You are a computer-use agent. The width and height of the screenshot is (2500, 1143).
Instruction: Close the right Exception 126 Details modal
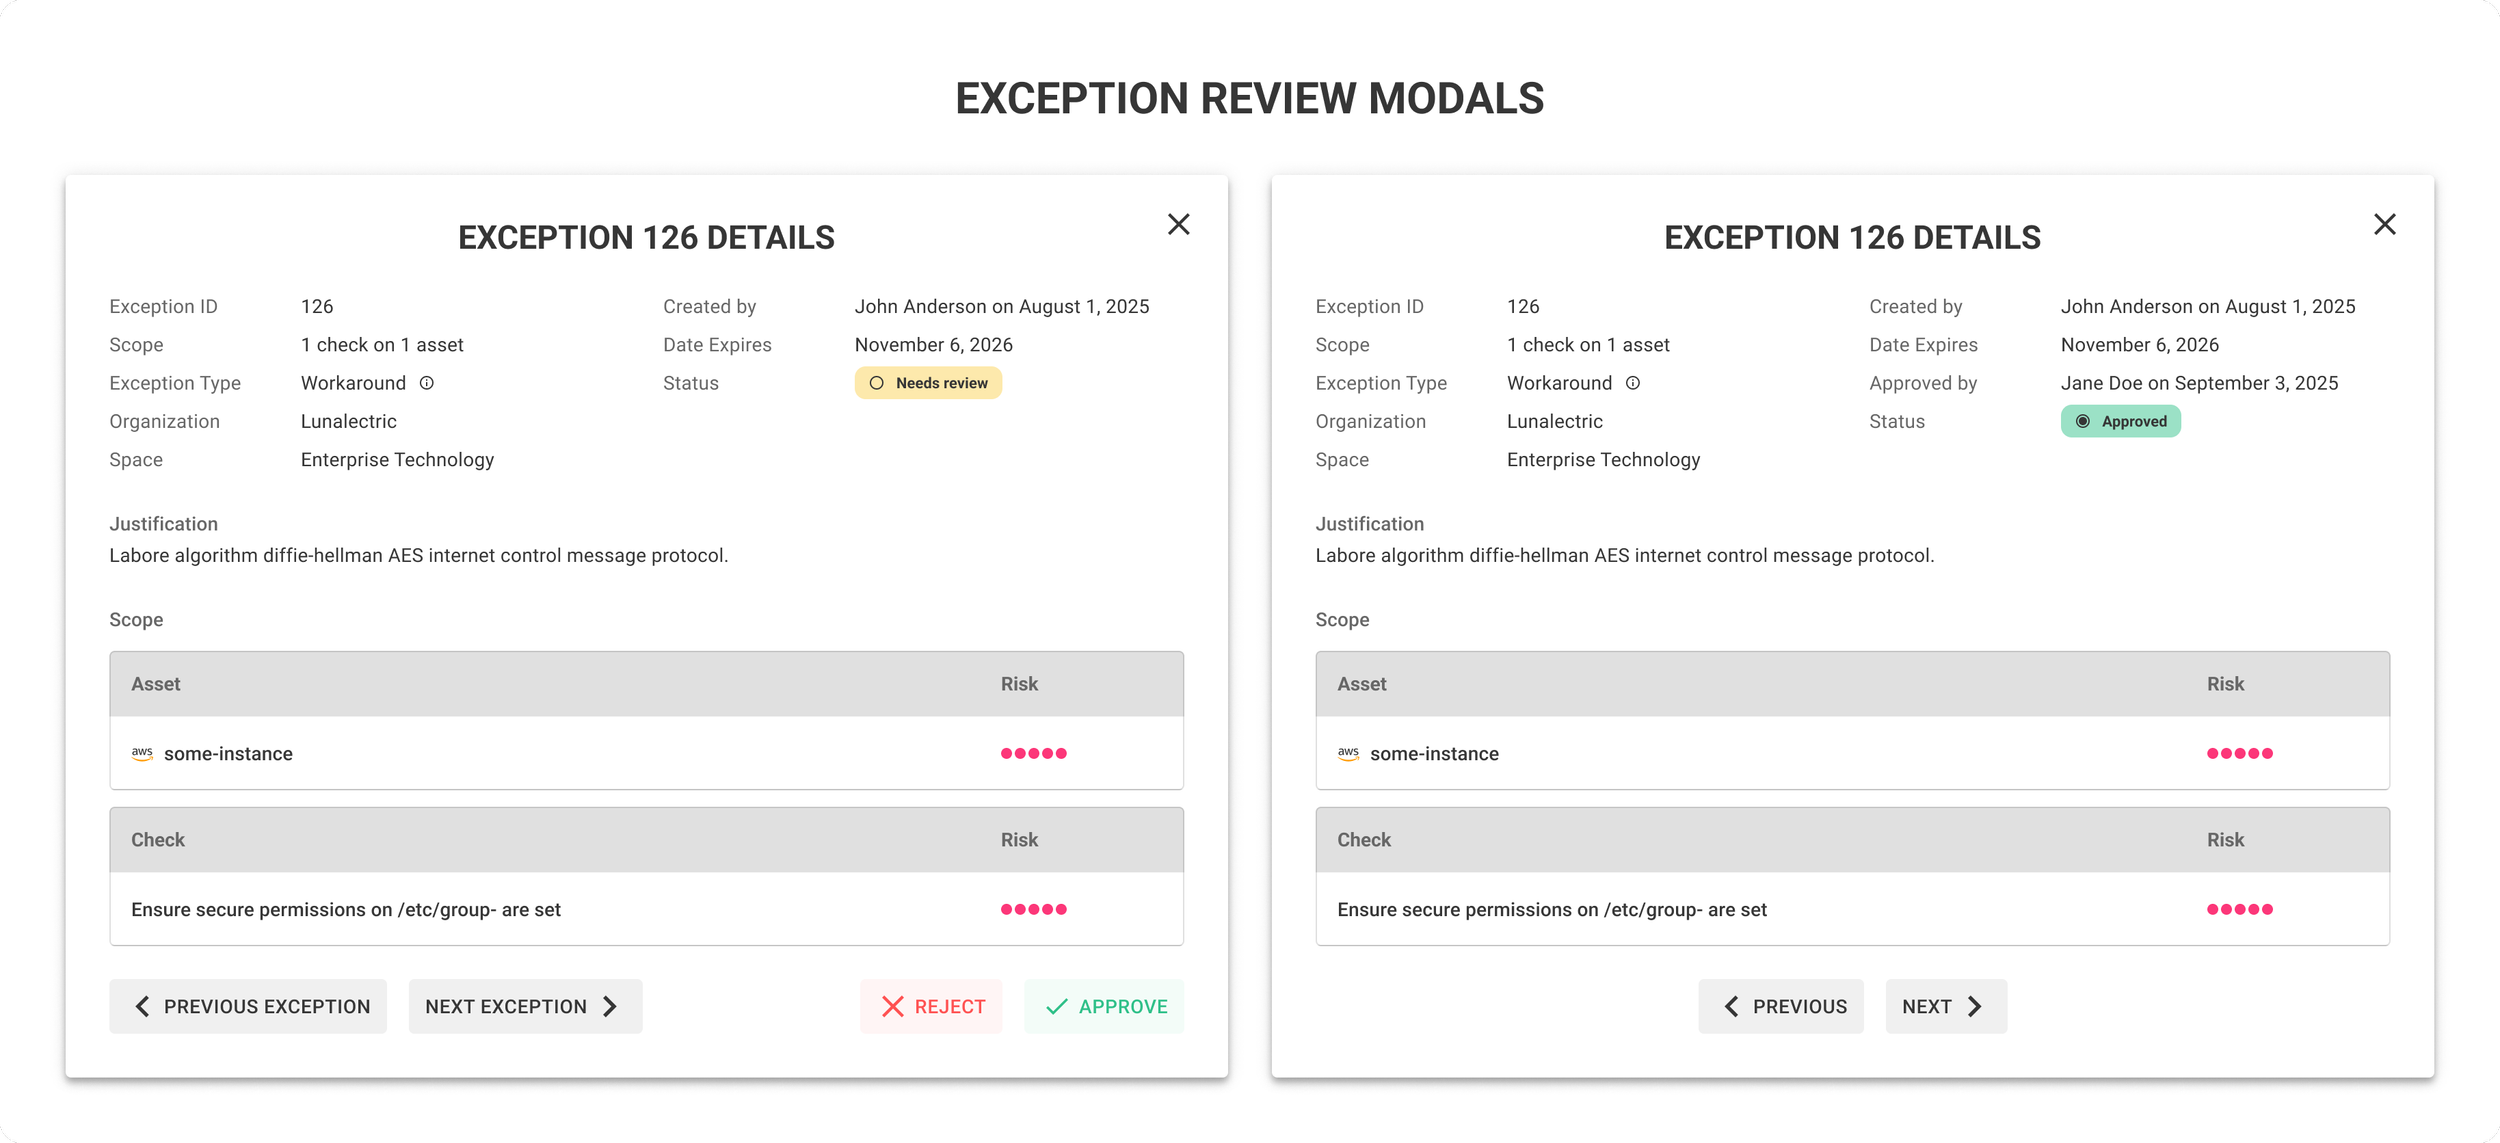(x=2384, y=224)
